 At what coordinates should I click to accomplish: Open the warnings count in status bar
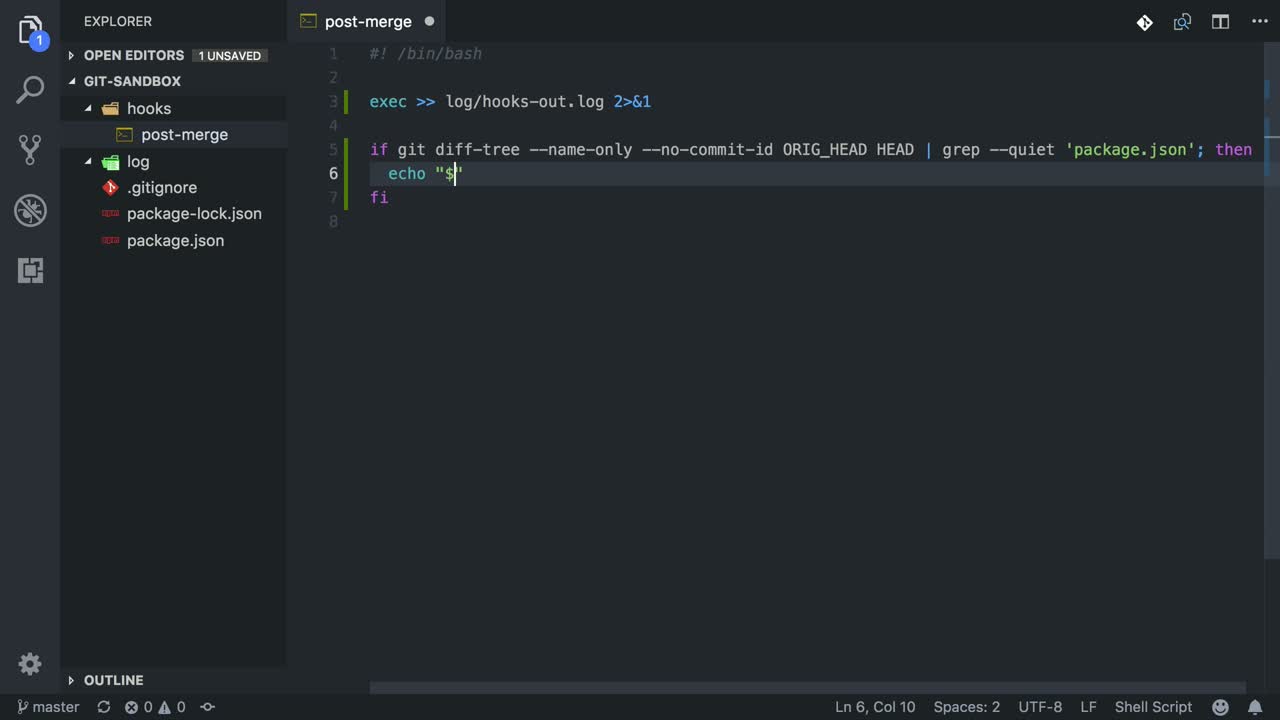[172, 707]
